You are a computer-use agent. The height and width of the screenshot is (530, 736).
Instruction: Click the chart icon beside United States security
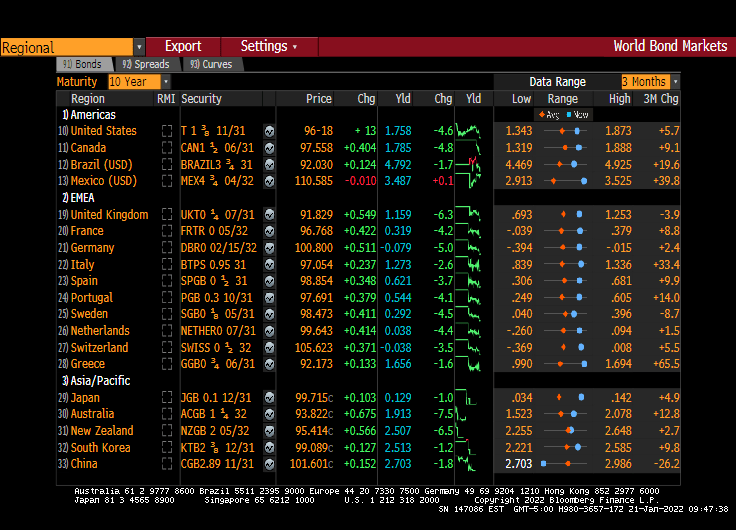point(269,131)
